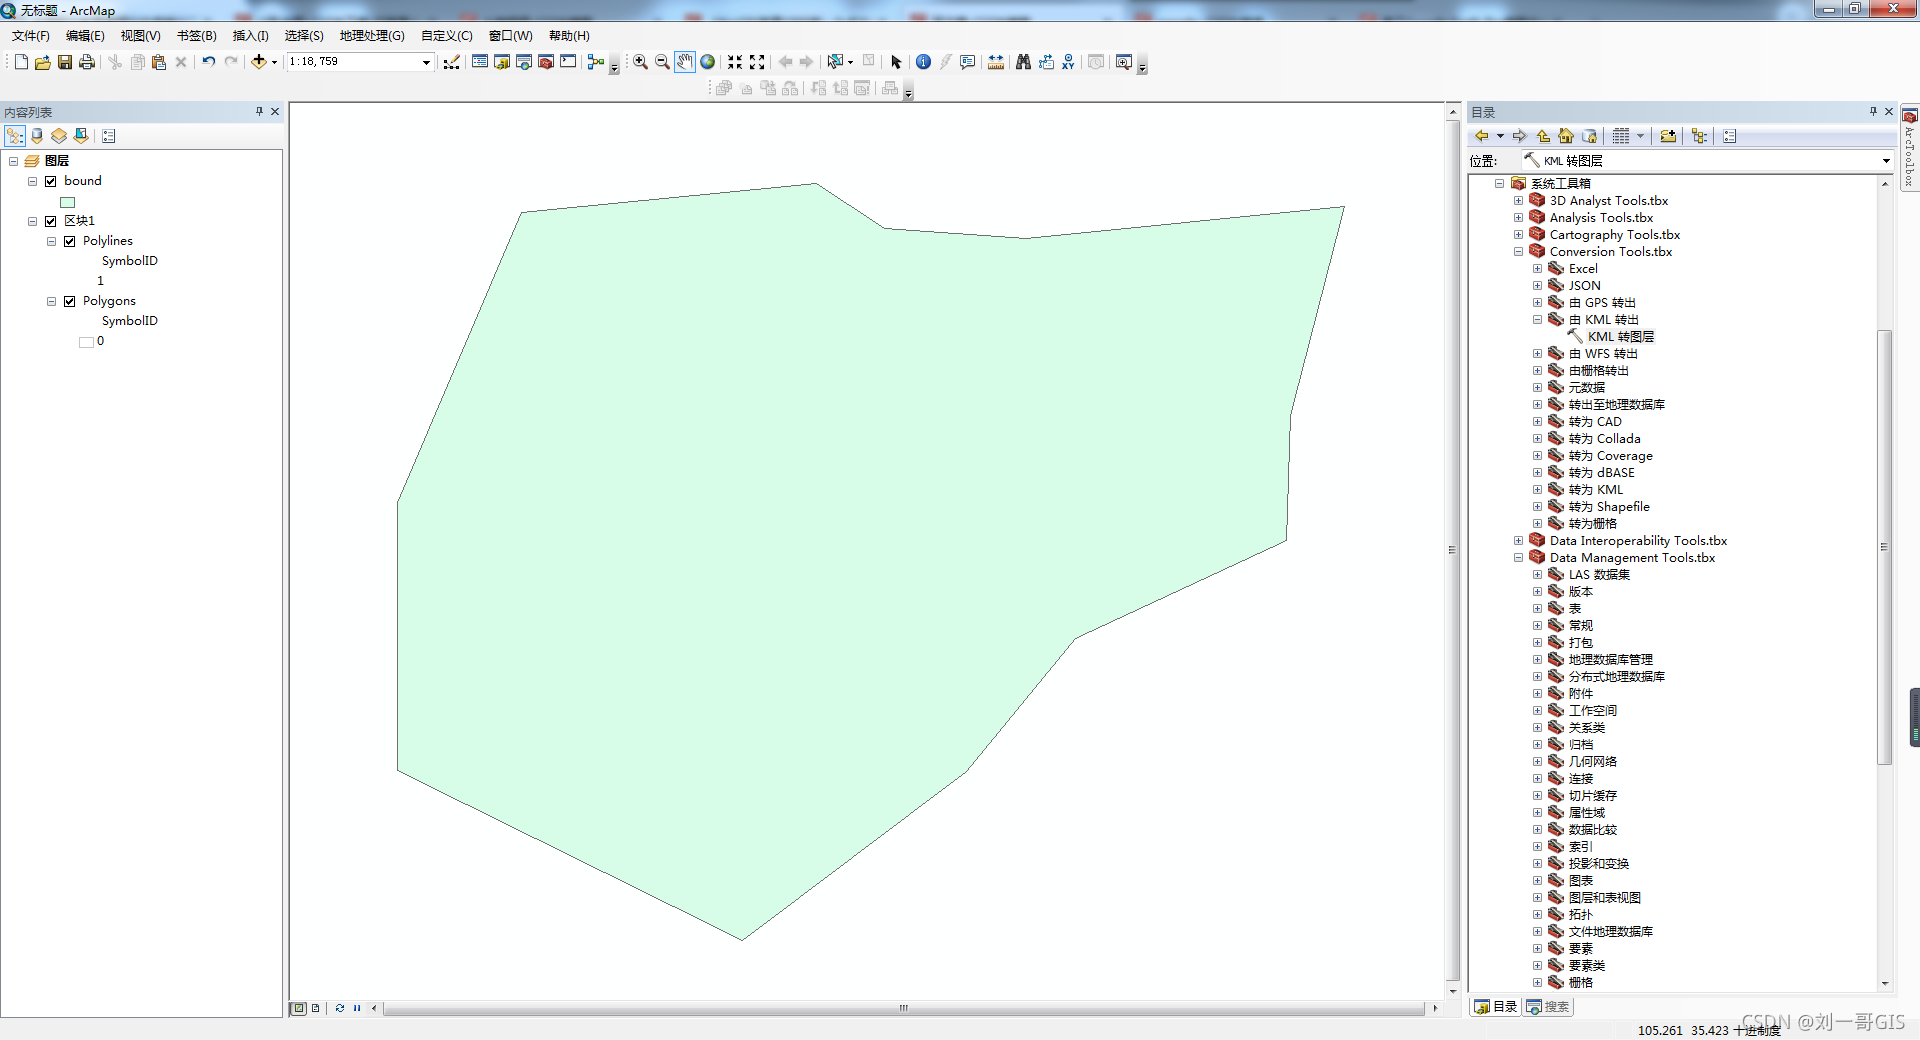This screenshot has width=1920, height=1040.
Task: Uncheck the Polylines layer
Action: [70, 241]
